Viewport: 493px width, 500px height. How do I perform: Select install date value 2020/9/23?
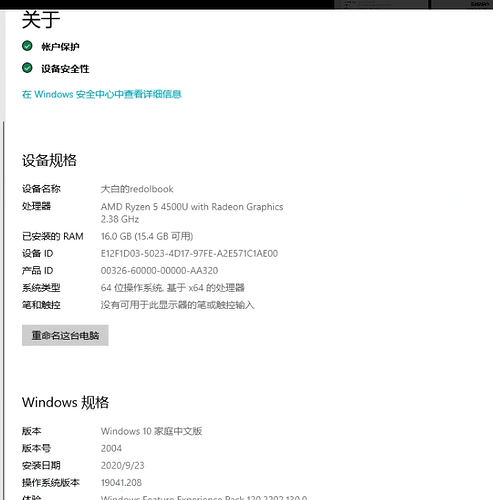tap(123, 465)
